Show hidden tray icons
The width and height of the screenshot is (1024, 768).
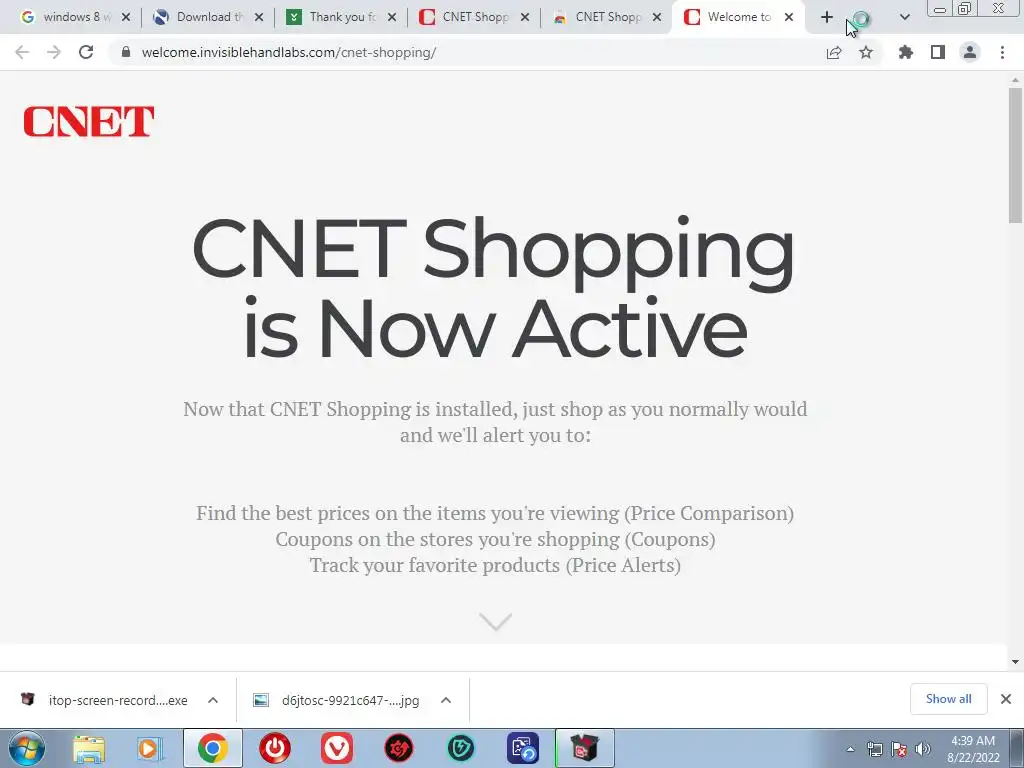click(x=850, y=750)
